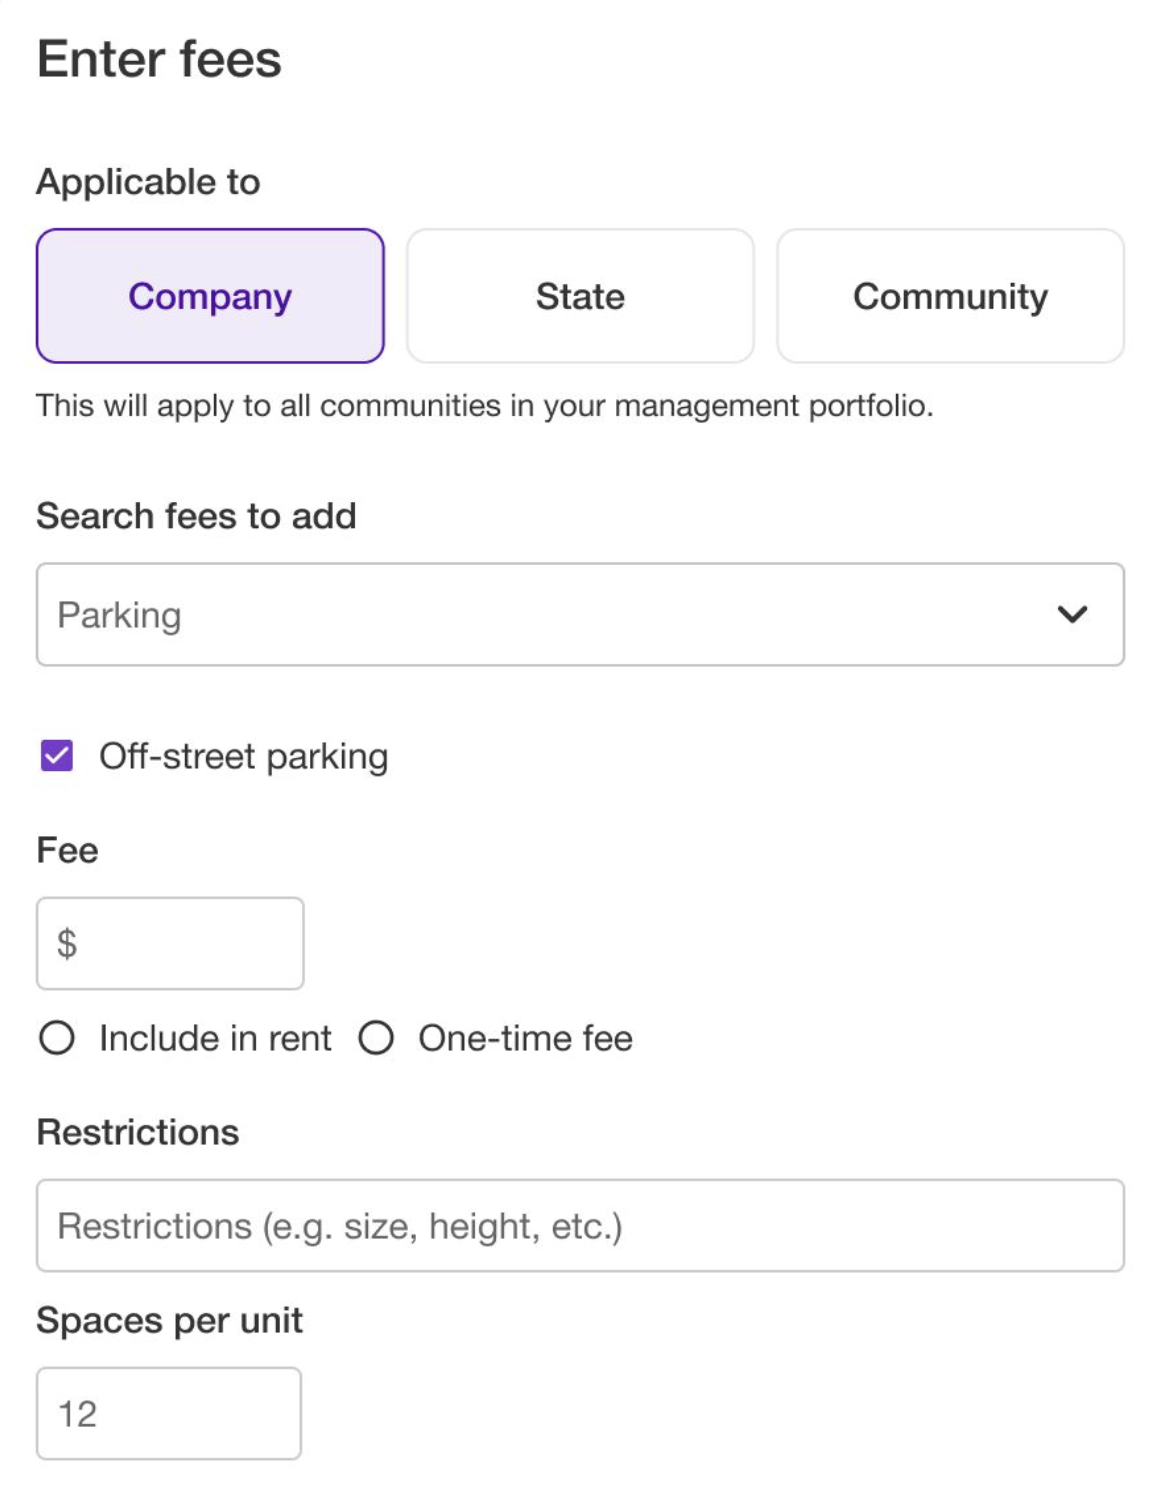Focus the Spaces per unit field
Viewport: 1174px width, 1488px height.
(168, 1414)
